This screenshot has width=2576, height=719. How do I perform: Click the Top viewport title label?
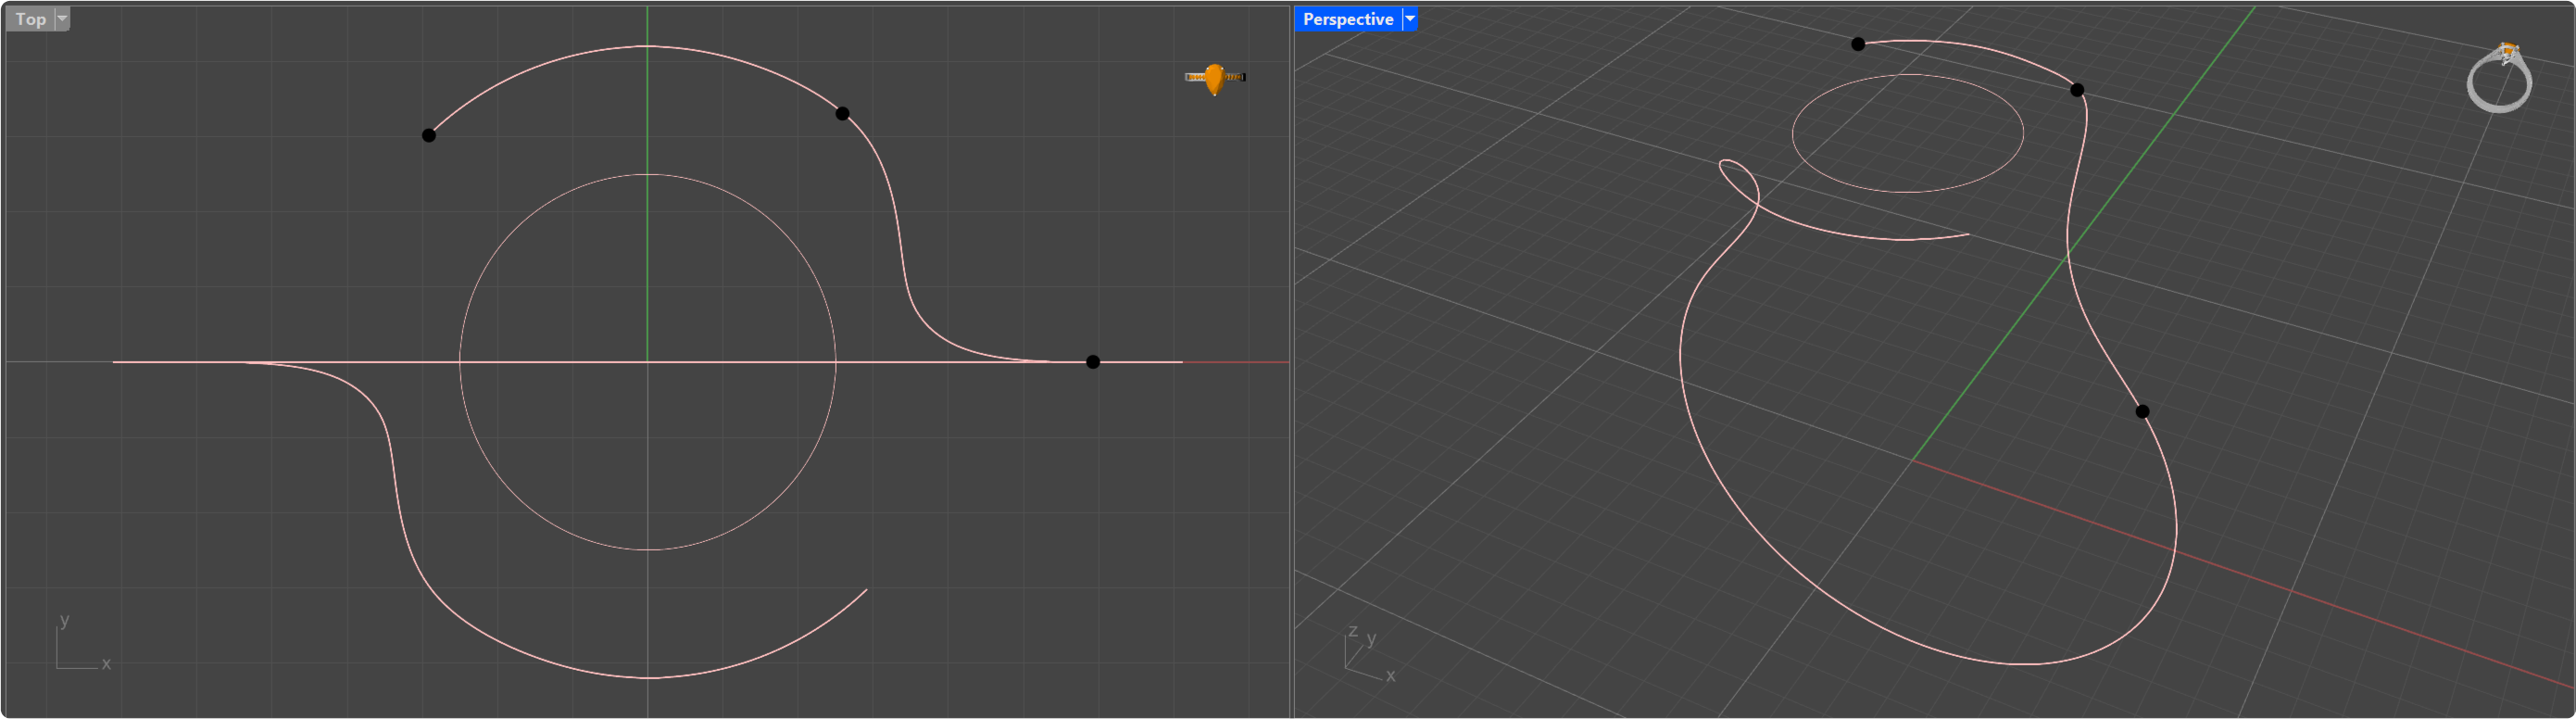[30, 19]
